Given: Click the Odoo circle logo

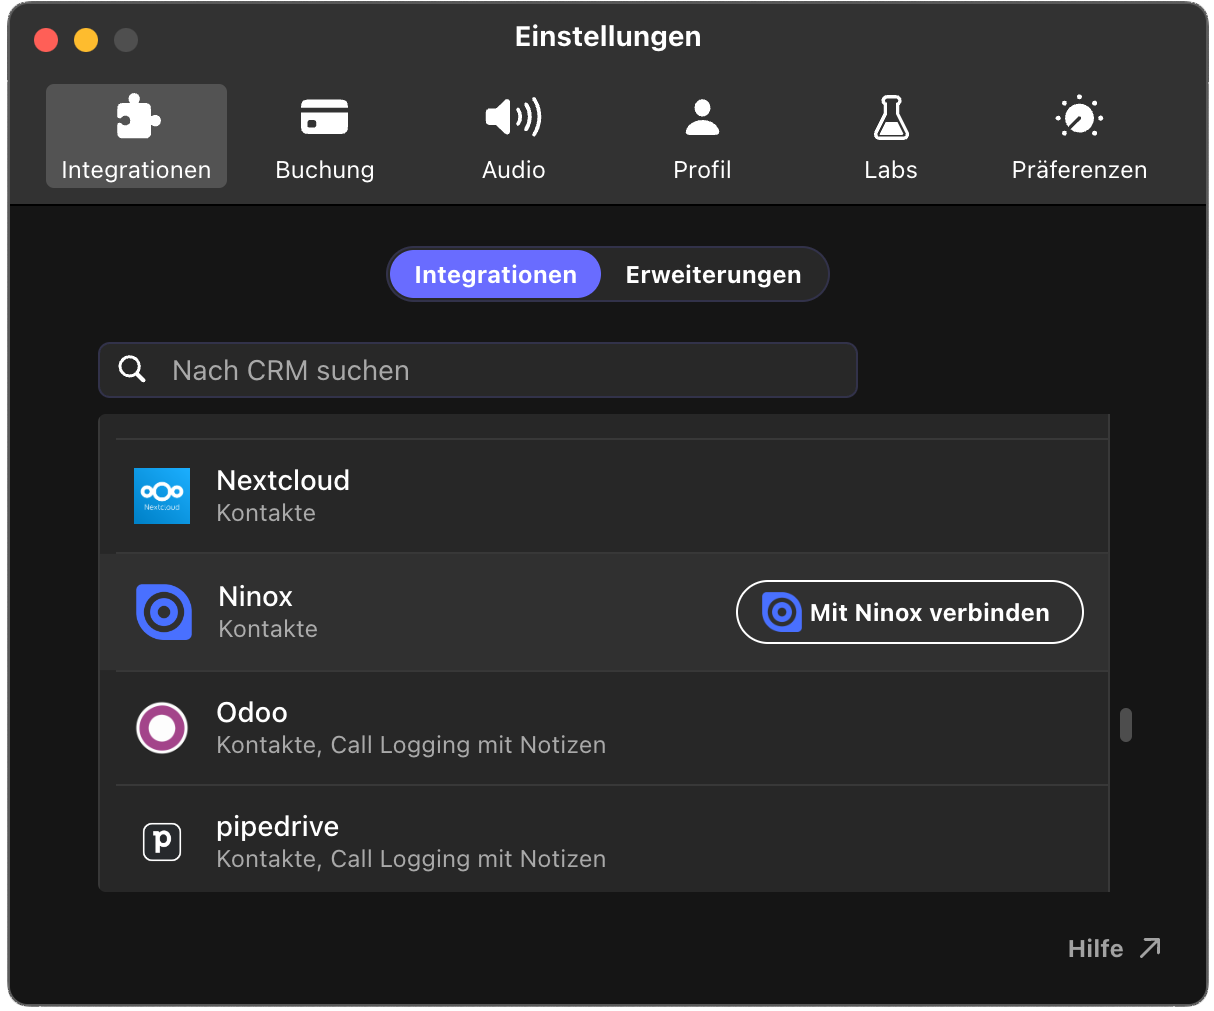Looking at the screenshot, I should [x=162, y=728].
